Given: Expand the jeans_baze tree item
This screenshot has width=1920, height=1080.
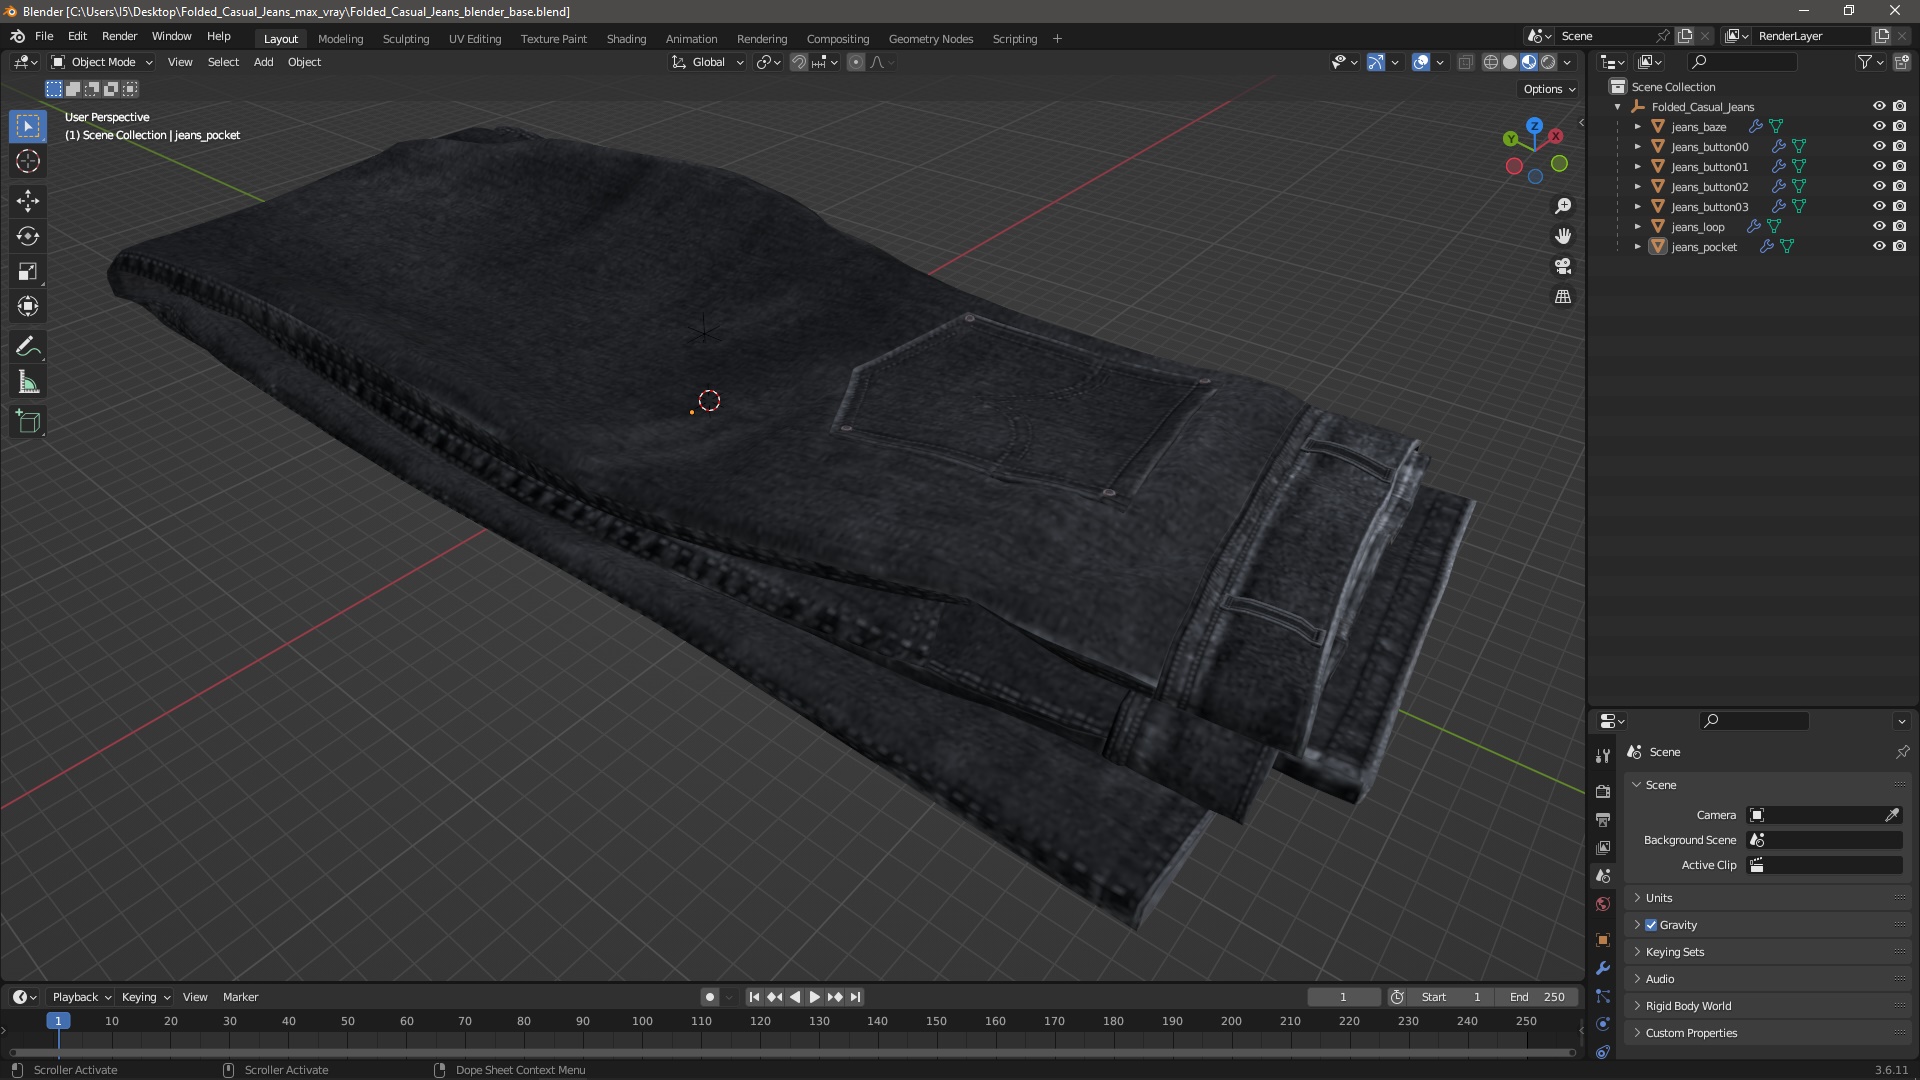Looking at the screenshot, I should [x=1637, y=127].
